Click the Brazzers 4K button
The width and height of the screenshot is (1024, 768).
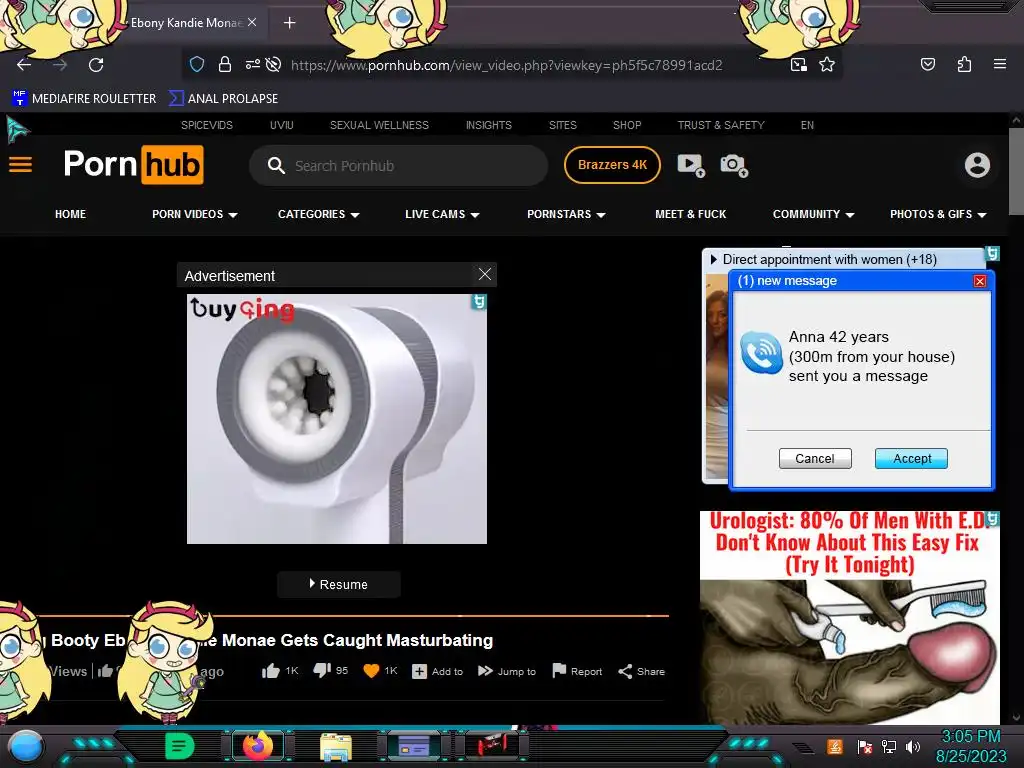point(612,165)
